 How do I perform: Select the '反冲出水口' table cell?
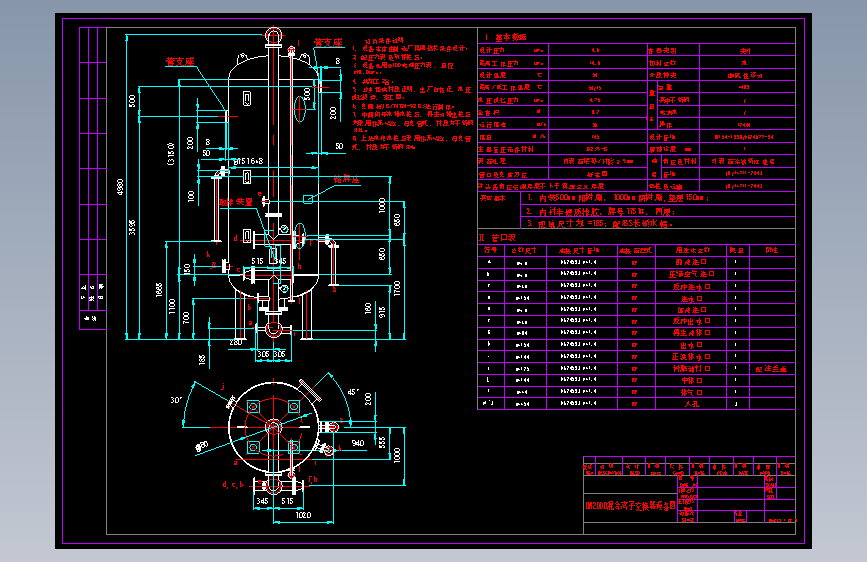(692, 321)
